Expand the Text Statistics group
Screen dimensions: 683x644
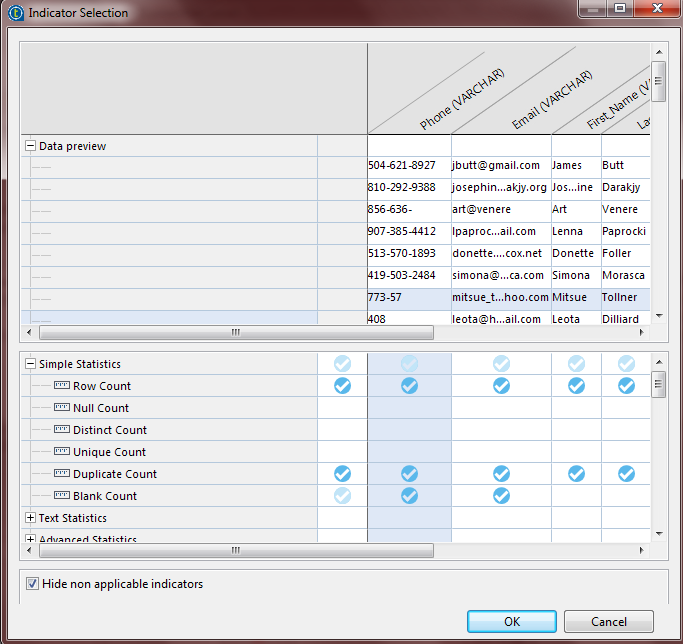pos(30,518)
